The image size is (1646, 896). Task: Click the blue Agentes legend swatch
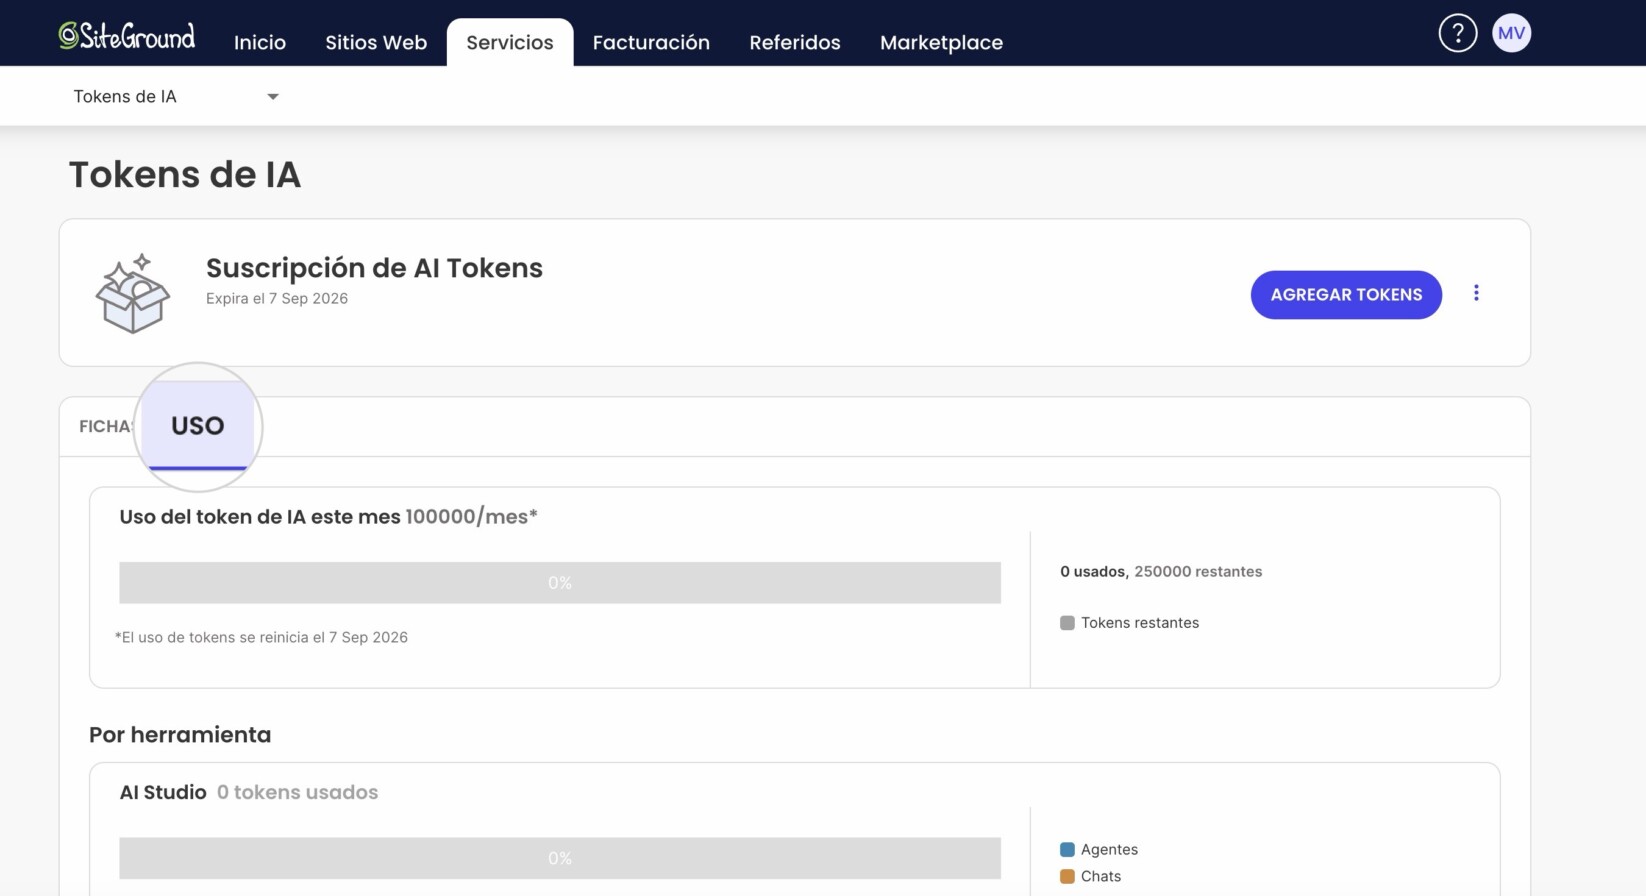[x=1067, y=850]
